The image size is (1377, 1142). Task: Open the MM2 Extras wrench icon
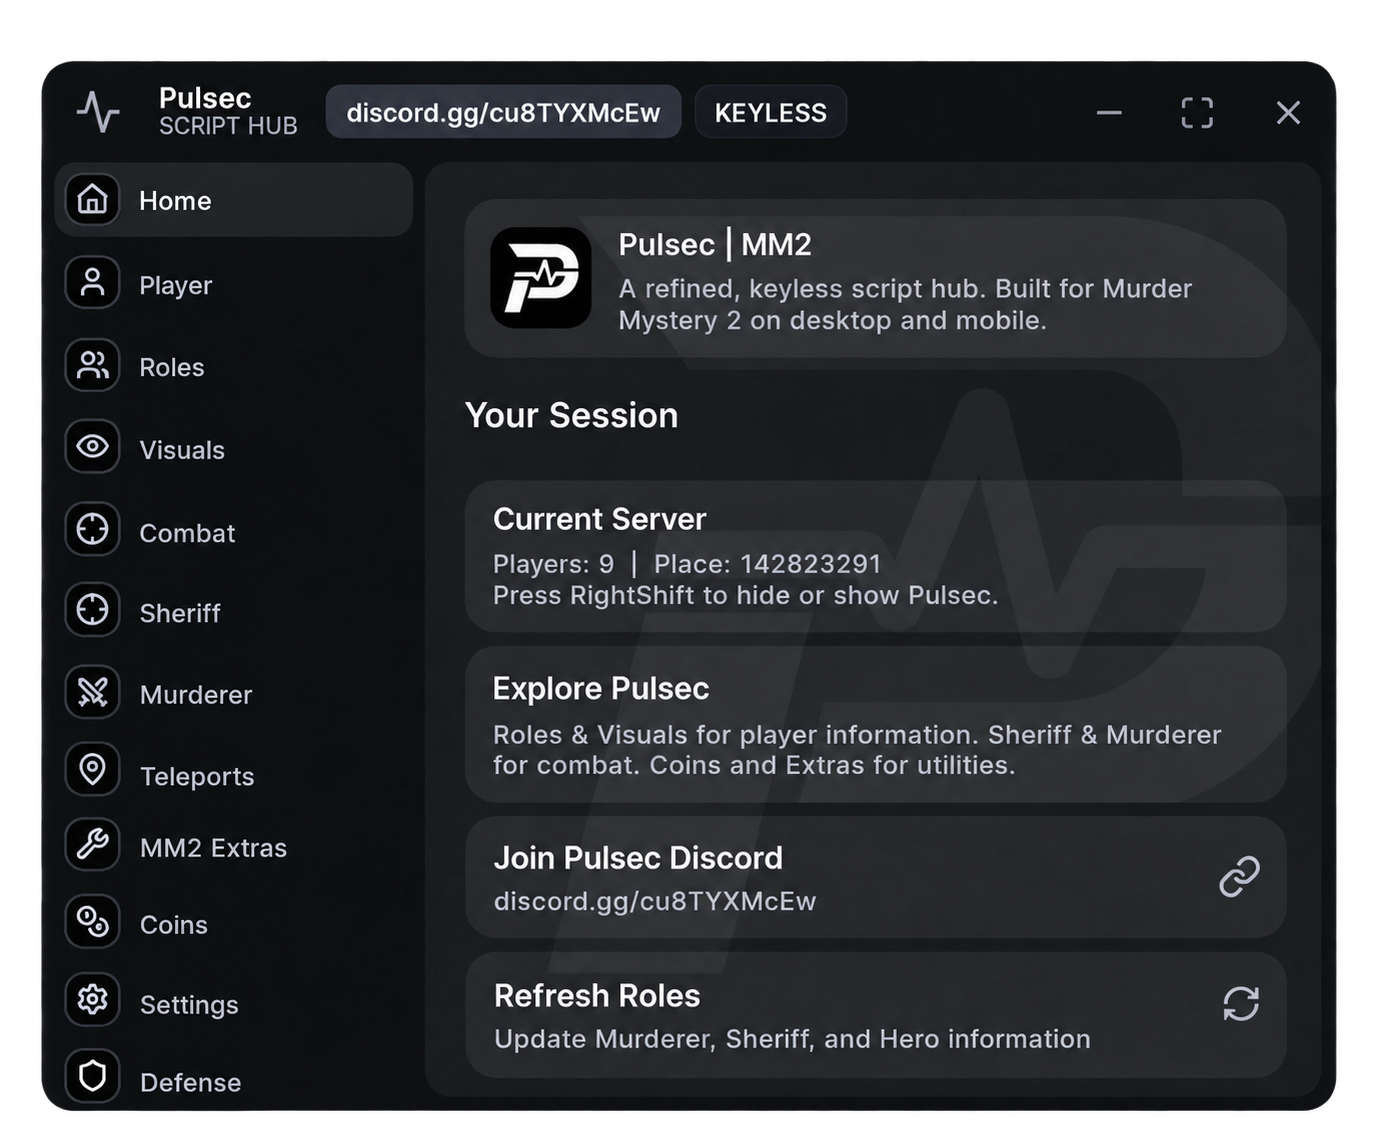93,845
